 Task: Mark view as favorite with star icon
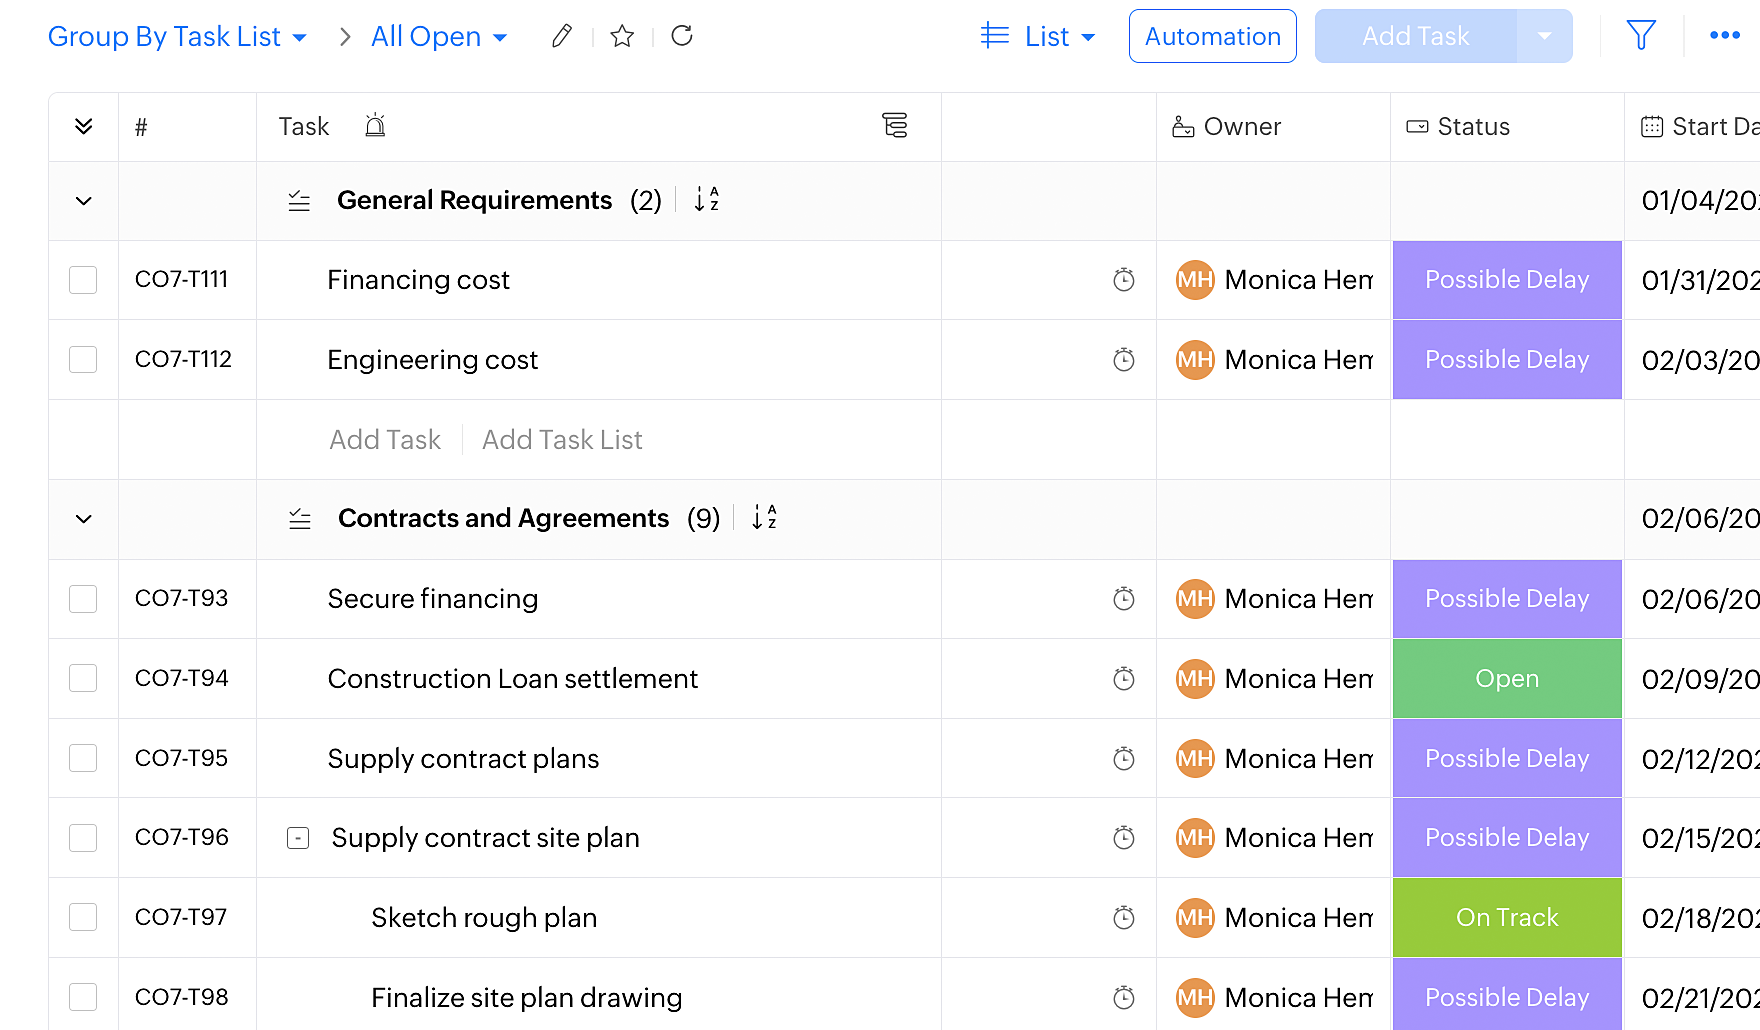622,37
